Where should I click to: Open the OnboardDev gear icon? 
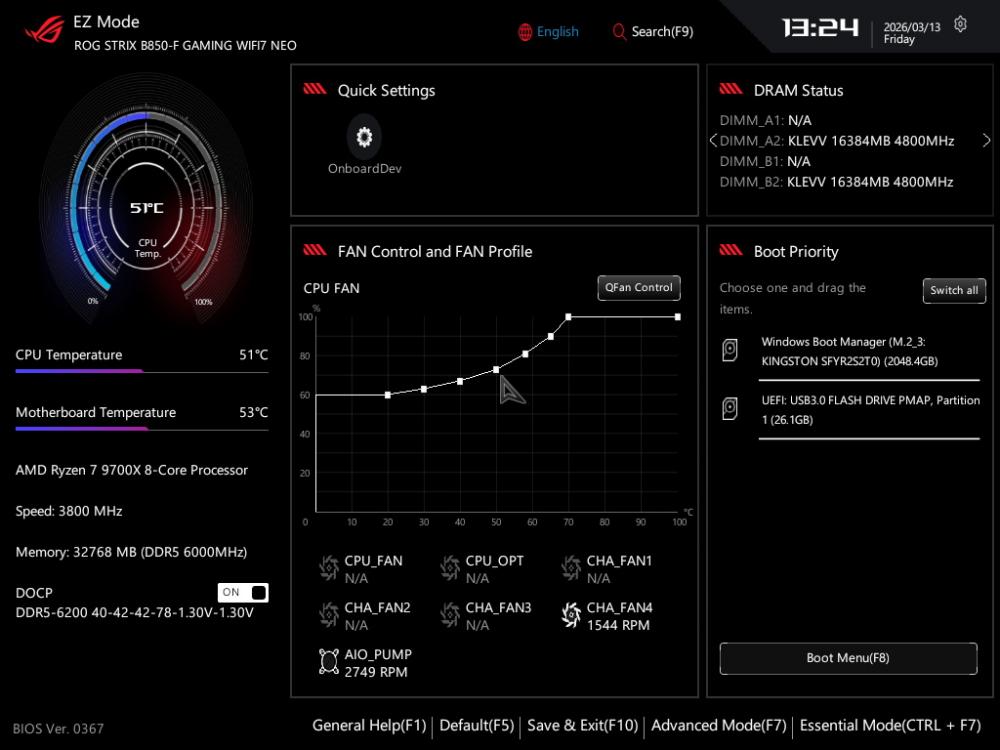coord(364,138)
